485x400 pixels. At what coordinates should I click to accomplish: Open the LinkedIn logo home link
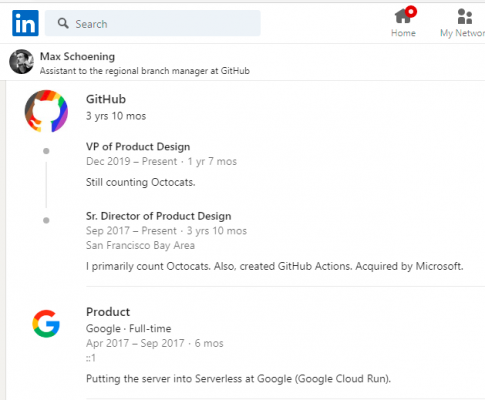point(25,23)
